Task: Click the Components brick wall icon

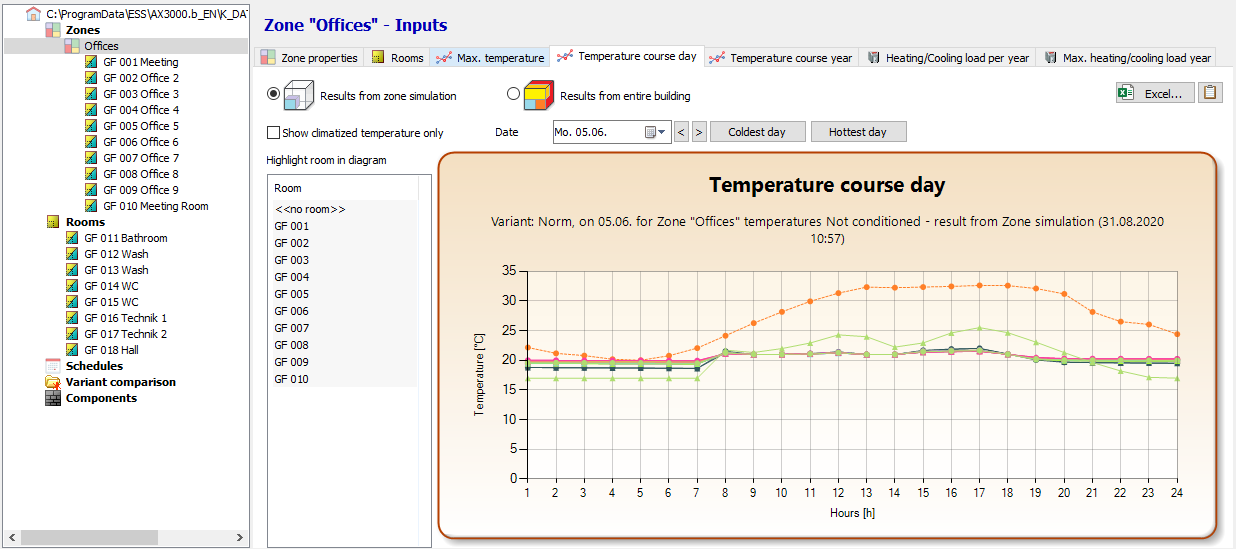Action: click(x=53, y=398)
